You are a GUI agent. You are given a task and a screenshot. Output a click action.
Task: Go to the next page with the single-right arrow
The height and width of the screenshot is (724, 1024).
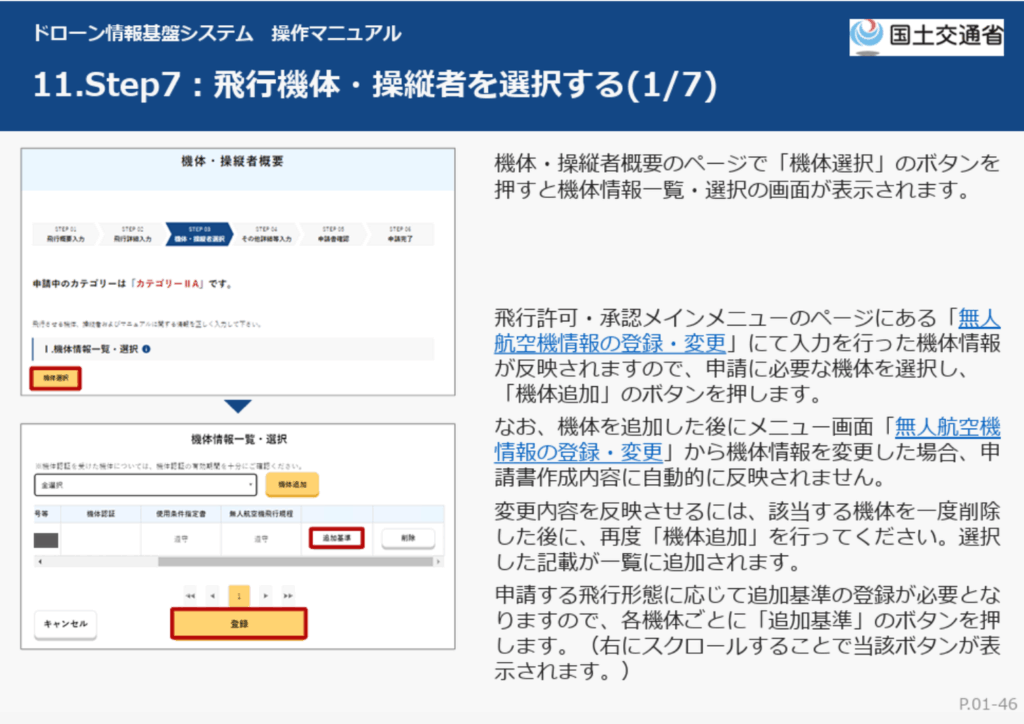tap(265, 595)
